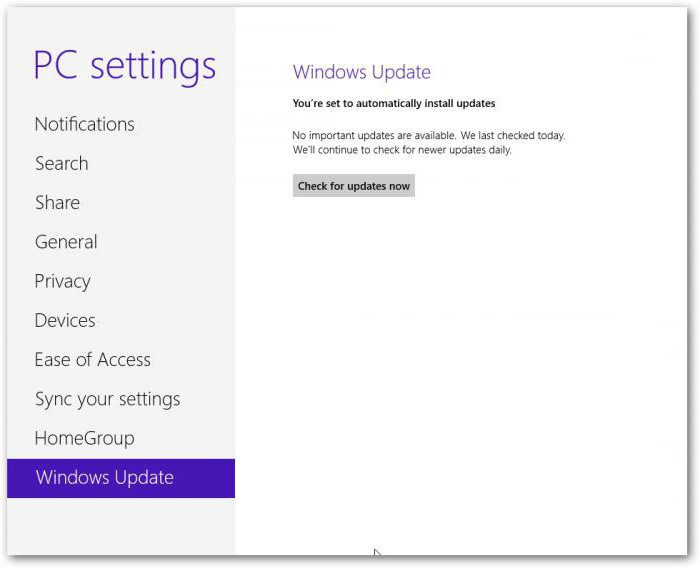Click the PC settings title

click(x=125, y=66)
